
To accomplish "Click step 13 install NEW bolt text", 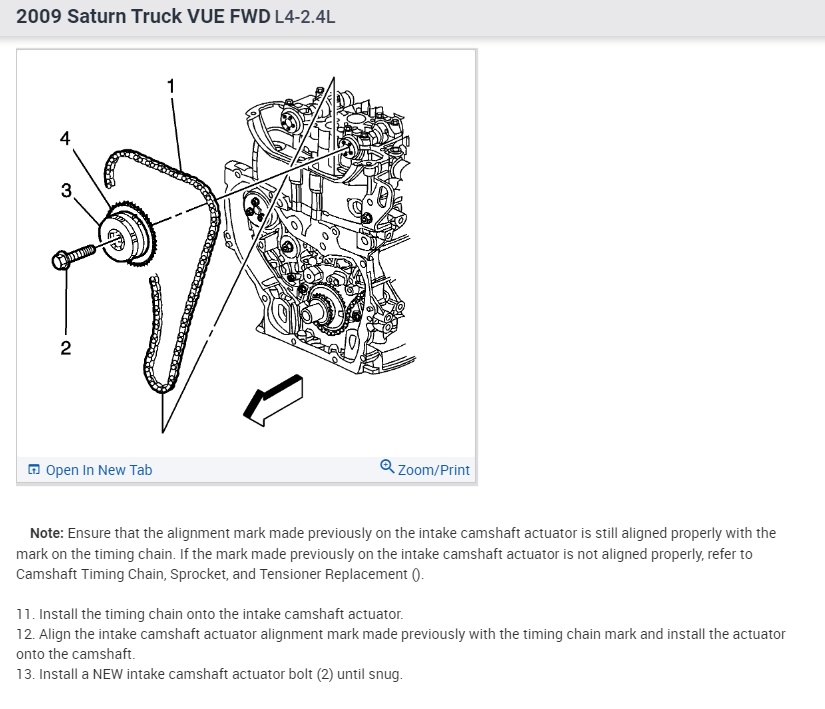I will coord(209,674).
